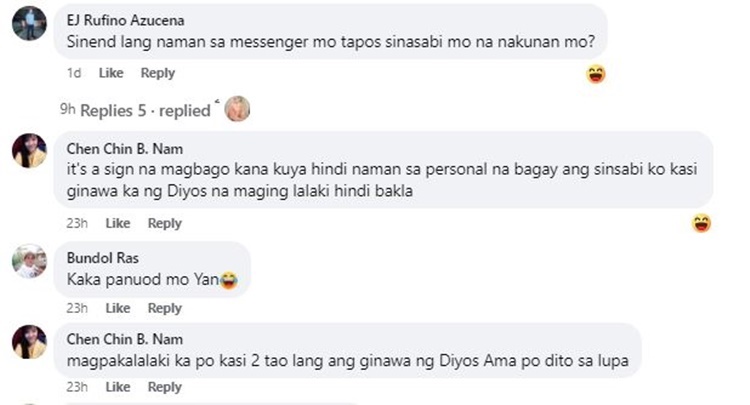Click the laughing emoji in Bundol Ras comment
750x405 pixels.
229,280
